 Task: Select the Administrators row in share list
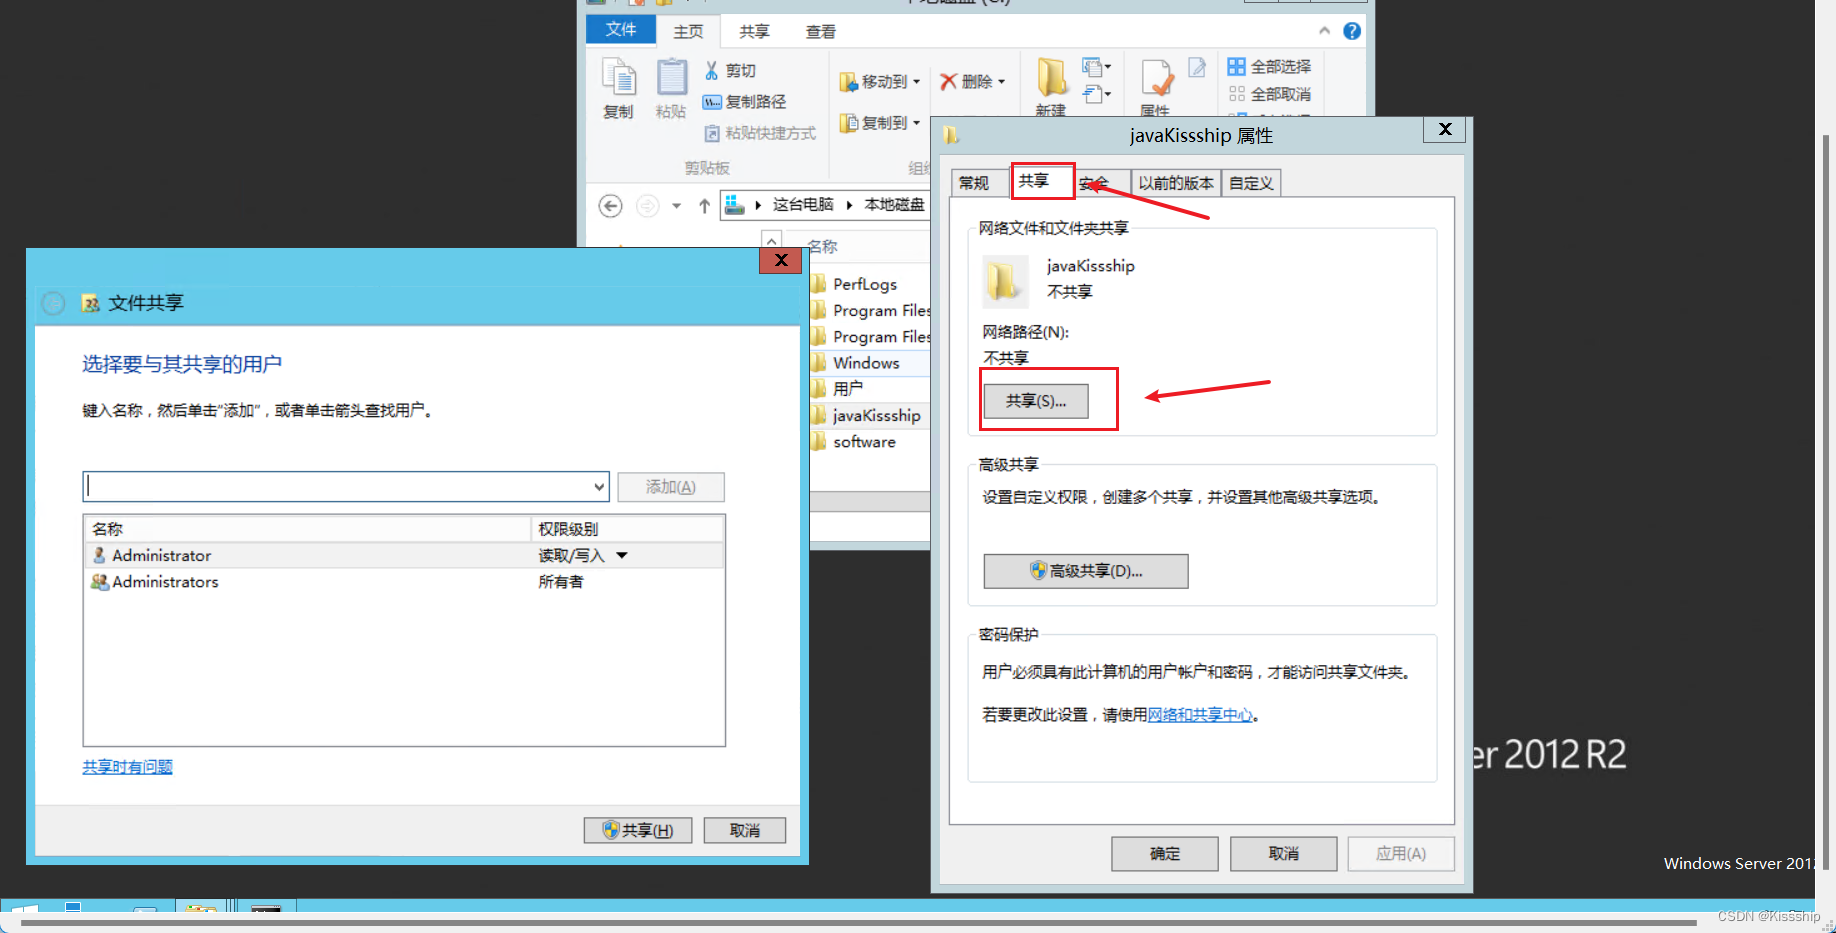click(404, 581)
